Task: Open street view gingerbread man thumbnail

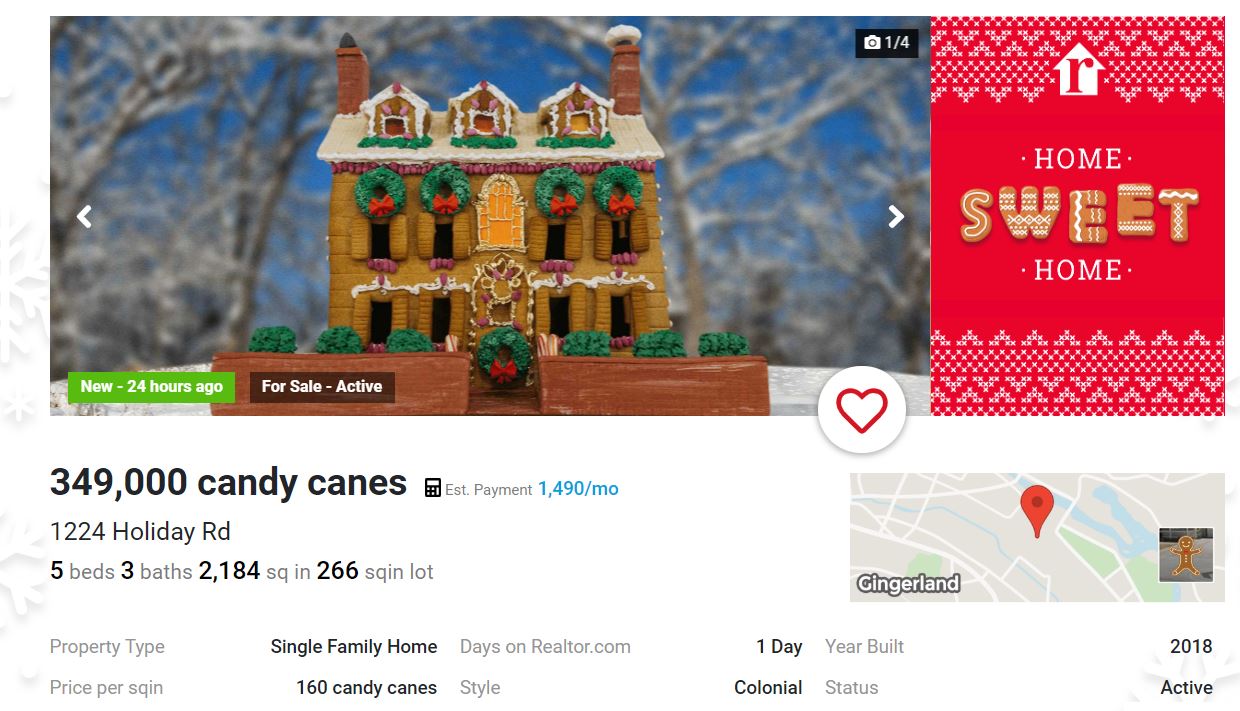Action: (x=1186, y=555)
